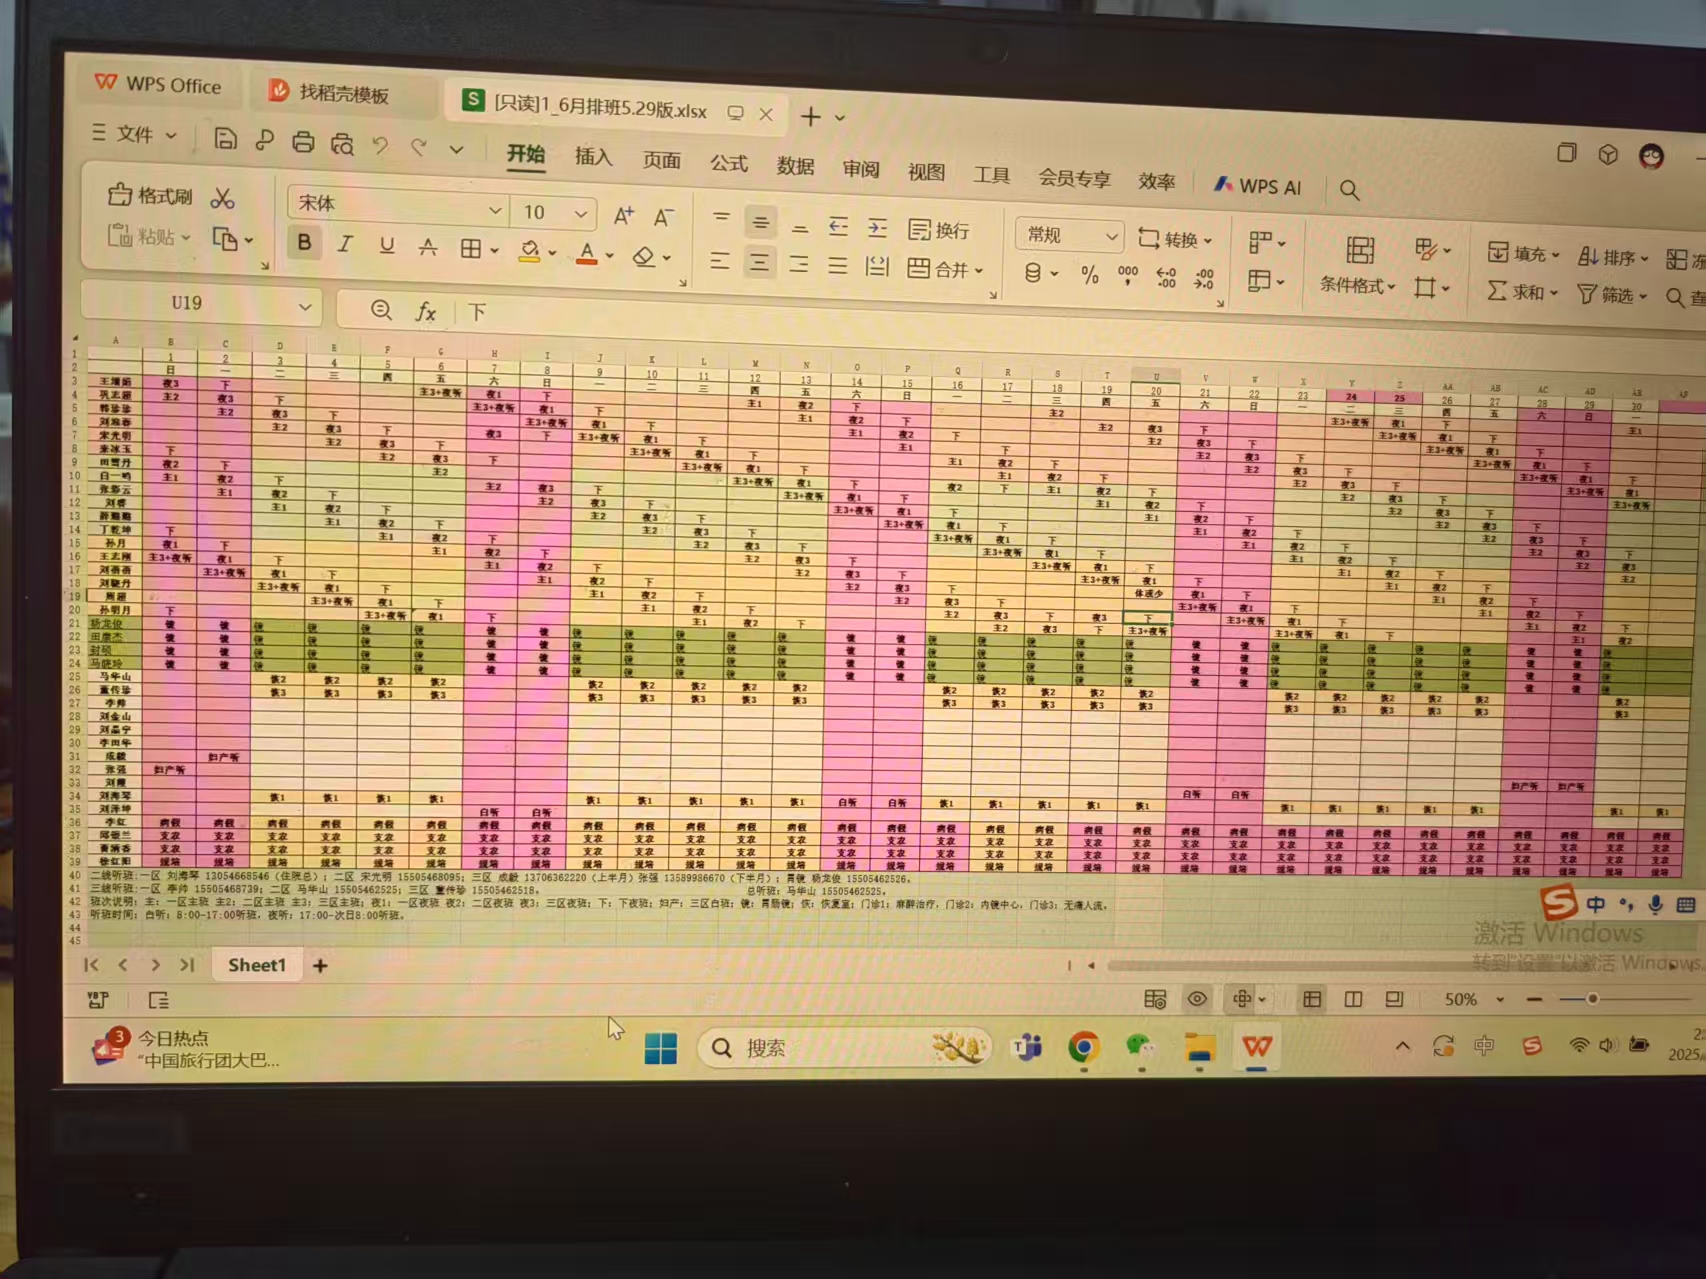Viewport: 1706px width, 1279px height.
Task: Open Print Preview icon
Action: click(342, 144)
